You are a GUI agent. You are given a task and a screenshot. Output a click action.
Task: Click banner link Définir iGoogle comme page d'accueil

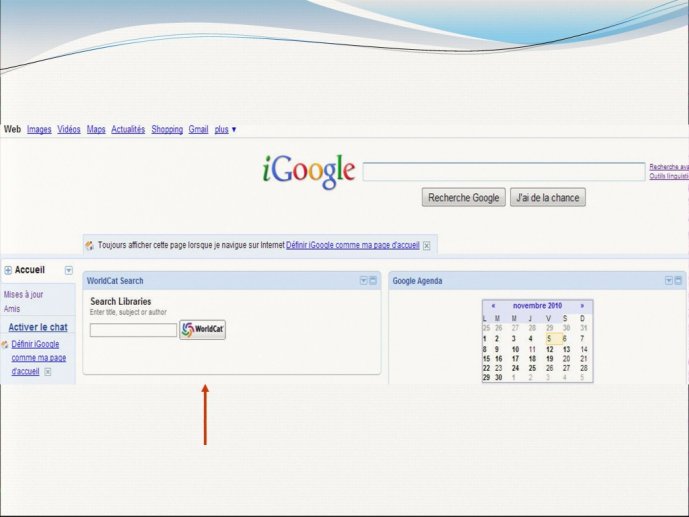353,245
